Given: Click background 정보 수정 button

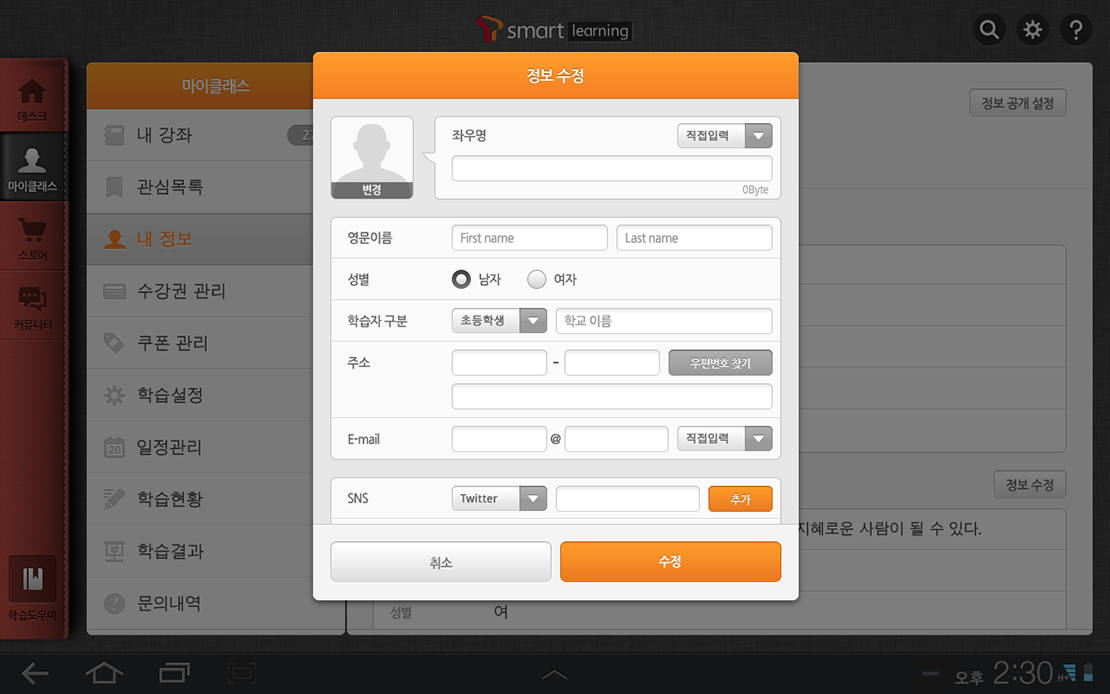Looking at the screenshot, I should click(x=1029, y=485).
